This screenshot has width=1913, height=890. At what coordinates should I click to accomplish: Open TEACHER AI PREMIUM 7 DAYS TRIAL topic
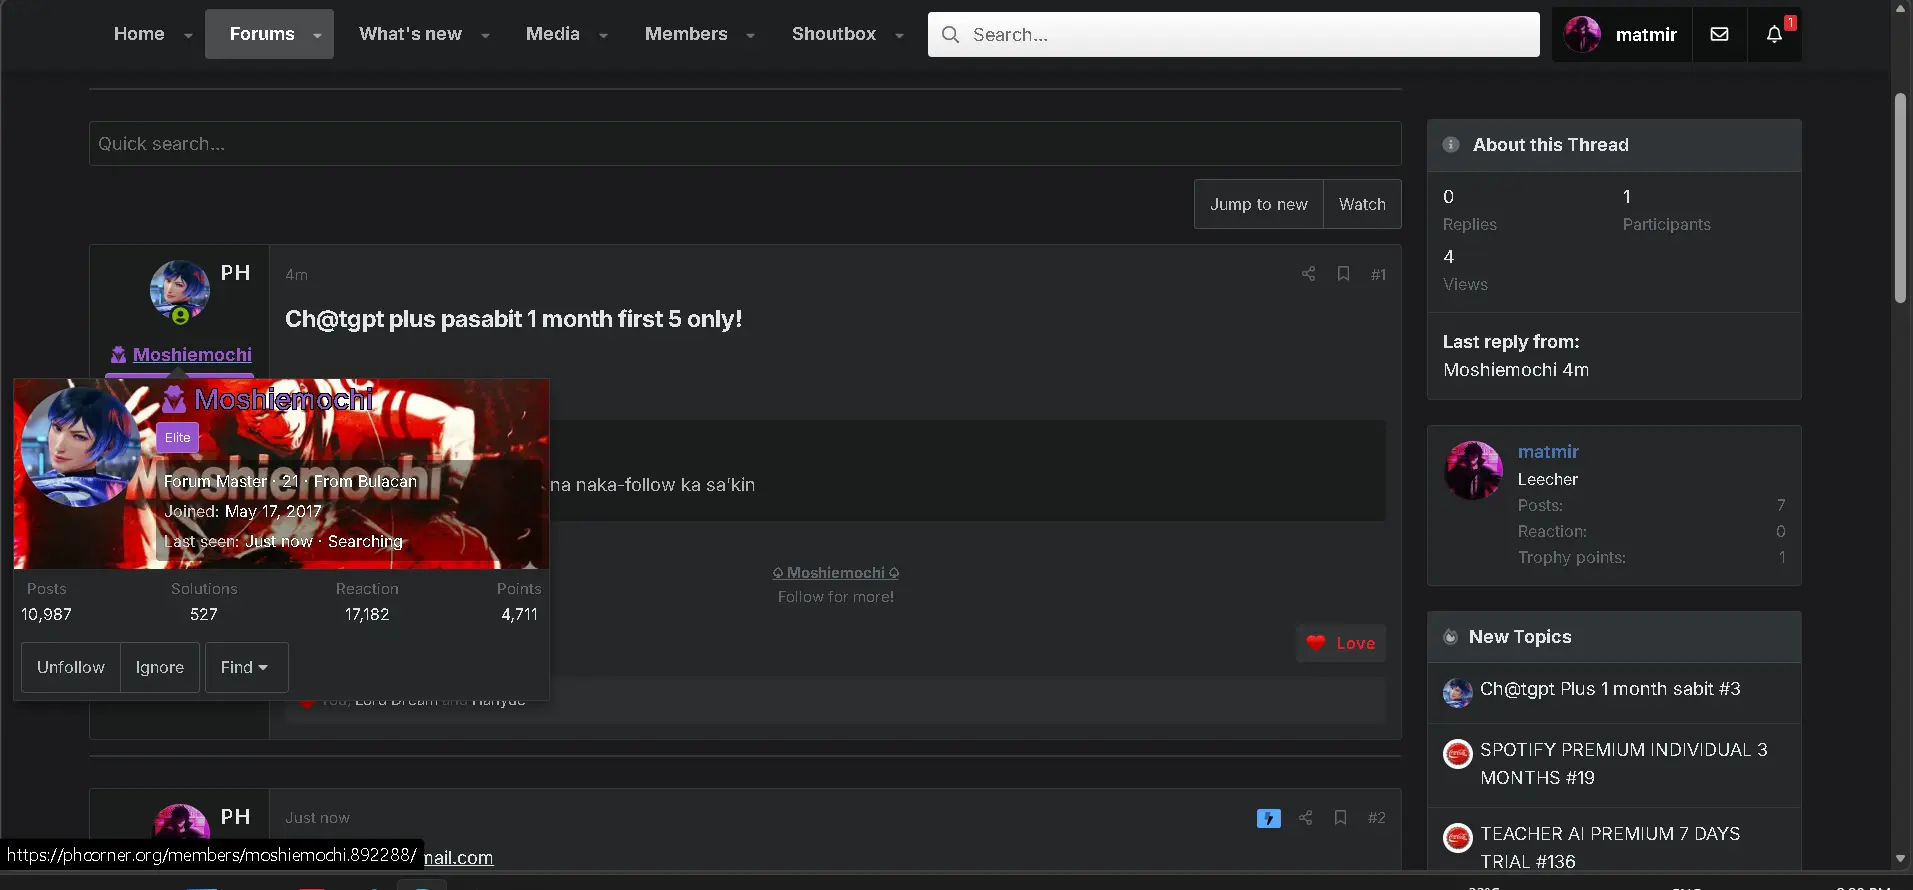[1610, 848]
